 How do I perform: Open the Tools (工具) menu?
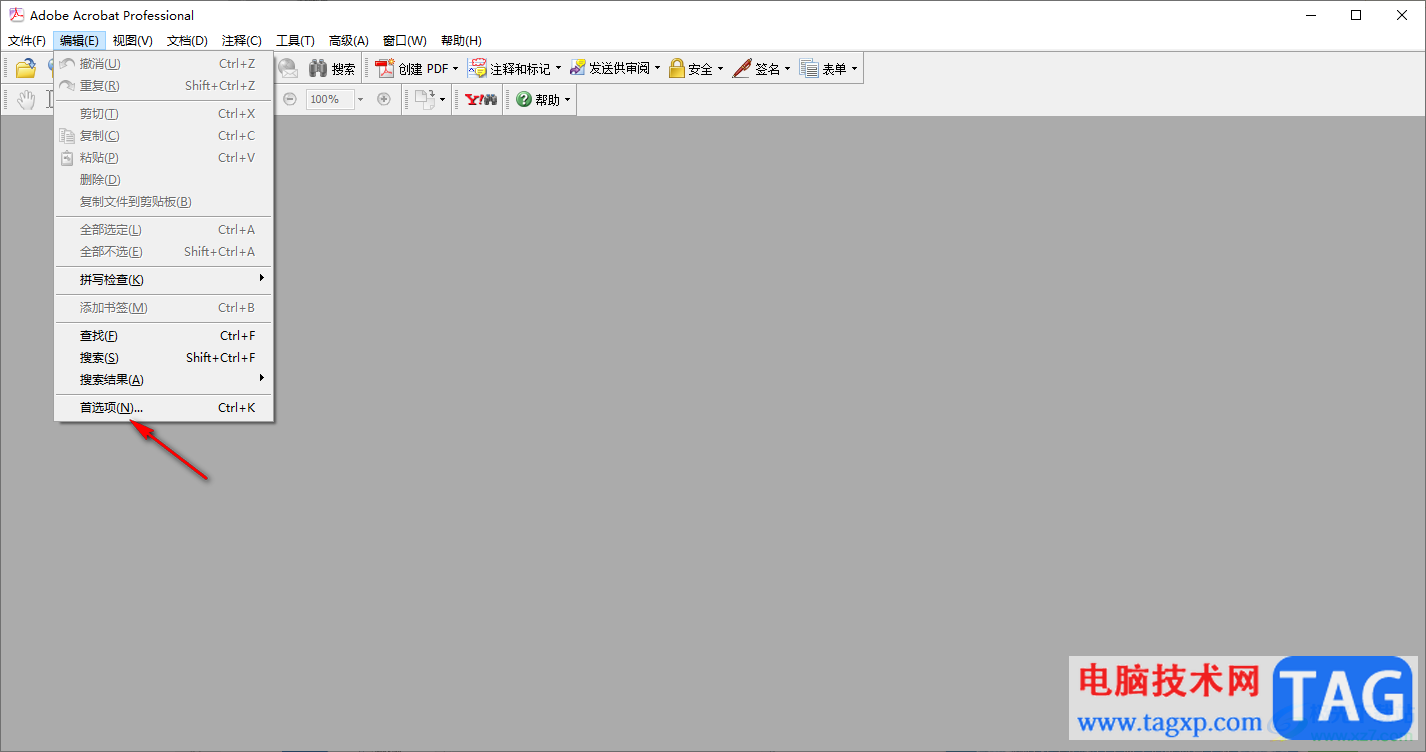tap(295, 41)
